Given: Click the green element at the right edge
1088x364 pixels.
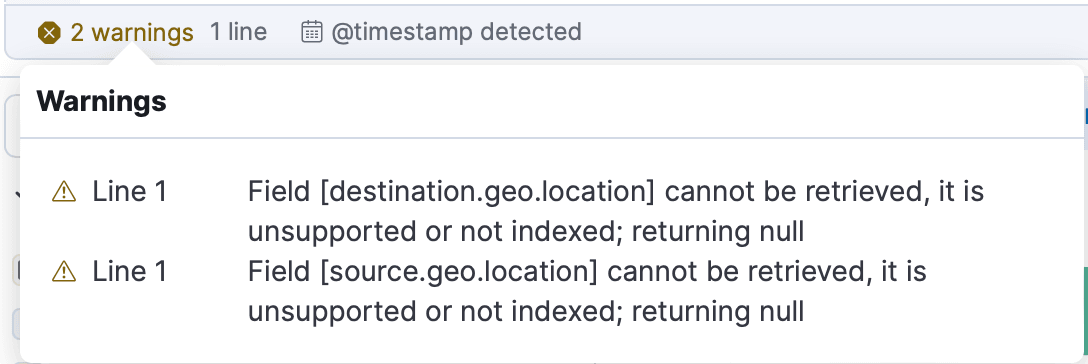Looking at the screenshot, I should pyautogui.click(x=1085, y=305).
